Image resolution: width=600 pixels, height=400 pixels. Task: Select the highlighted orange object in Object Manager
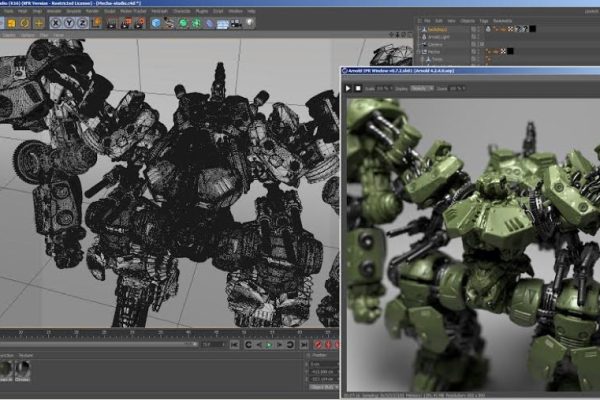437,29
